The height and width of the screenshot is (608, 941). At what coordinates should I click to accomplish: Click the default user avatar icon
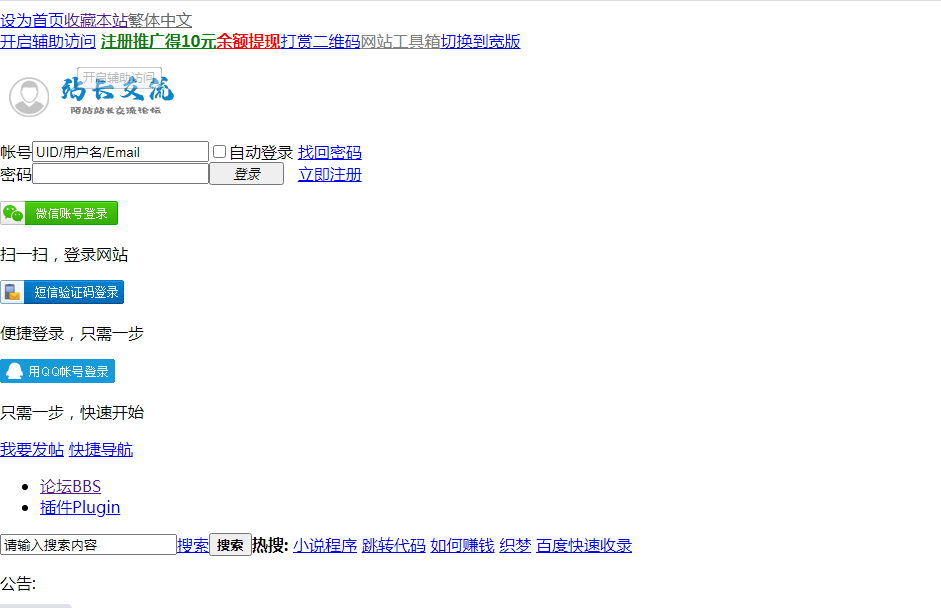click(29, 97)
